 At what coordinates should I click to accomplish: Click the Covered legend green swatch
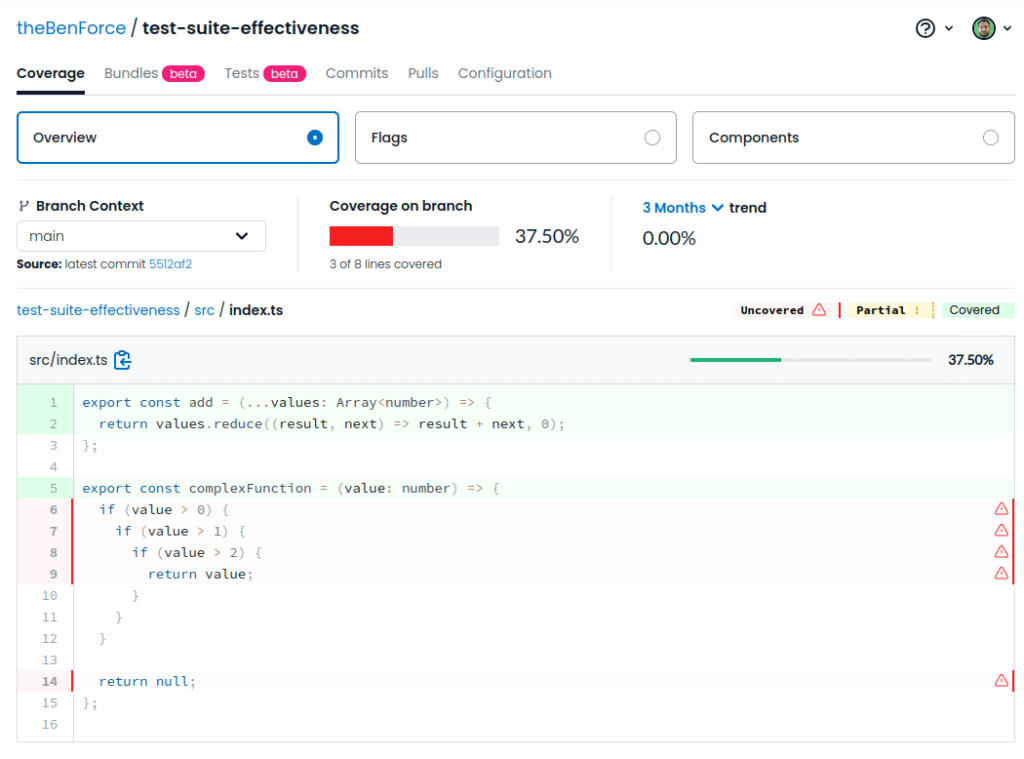978,310
